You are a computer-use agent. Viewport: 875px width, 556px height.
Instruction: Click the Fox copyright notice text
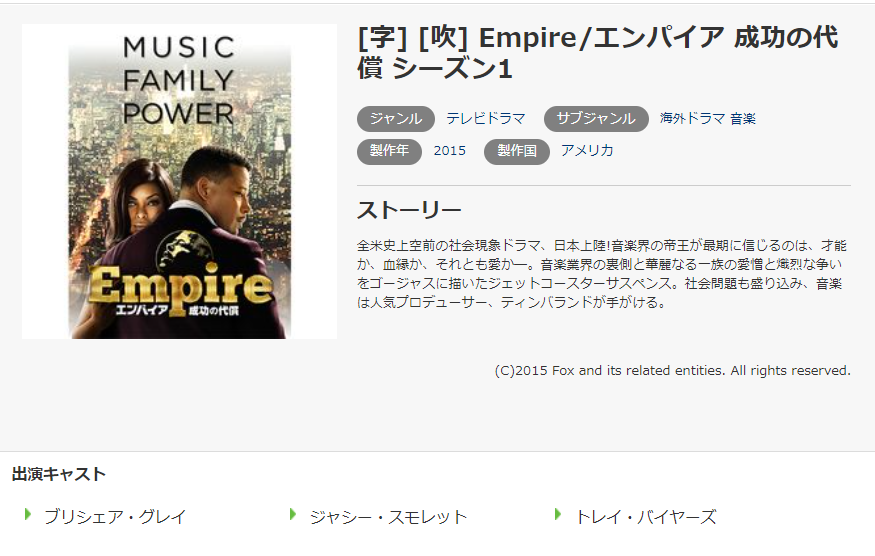pos(672,371)
